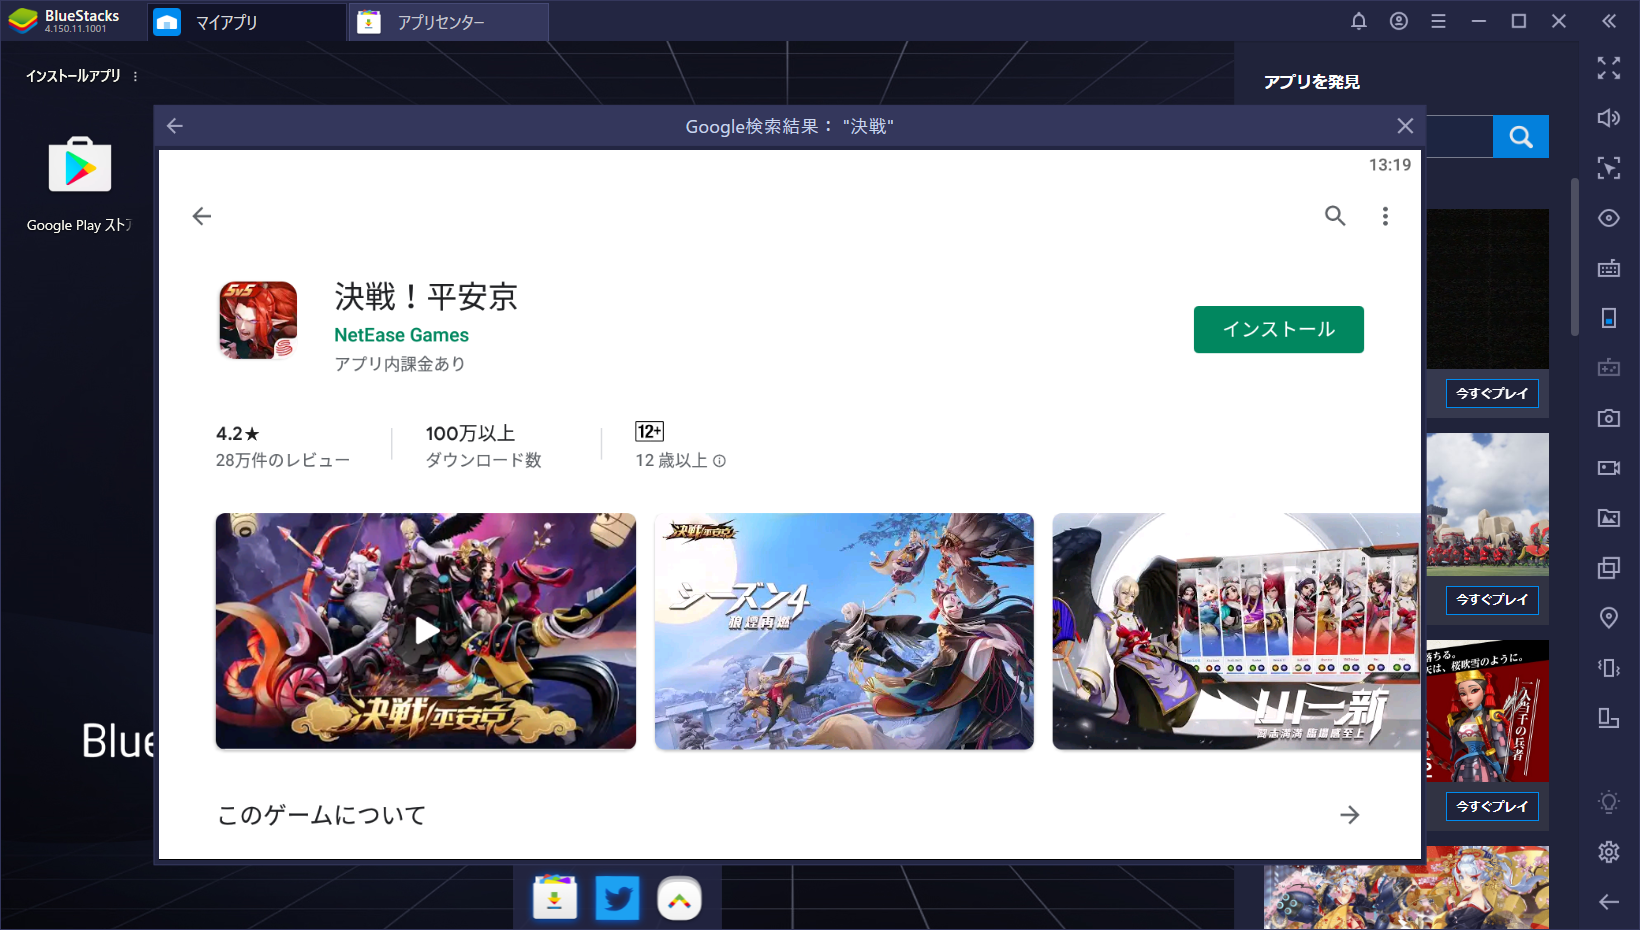The height and width of the screenshot is (930, 1640).
Task: Open the app center dock icon
Action: click(x=555, y=898)
